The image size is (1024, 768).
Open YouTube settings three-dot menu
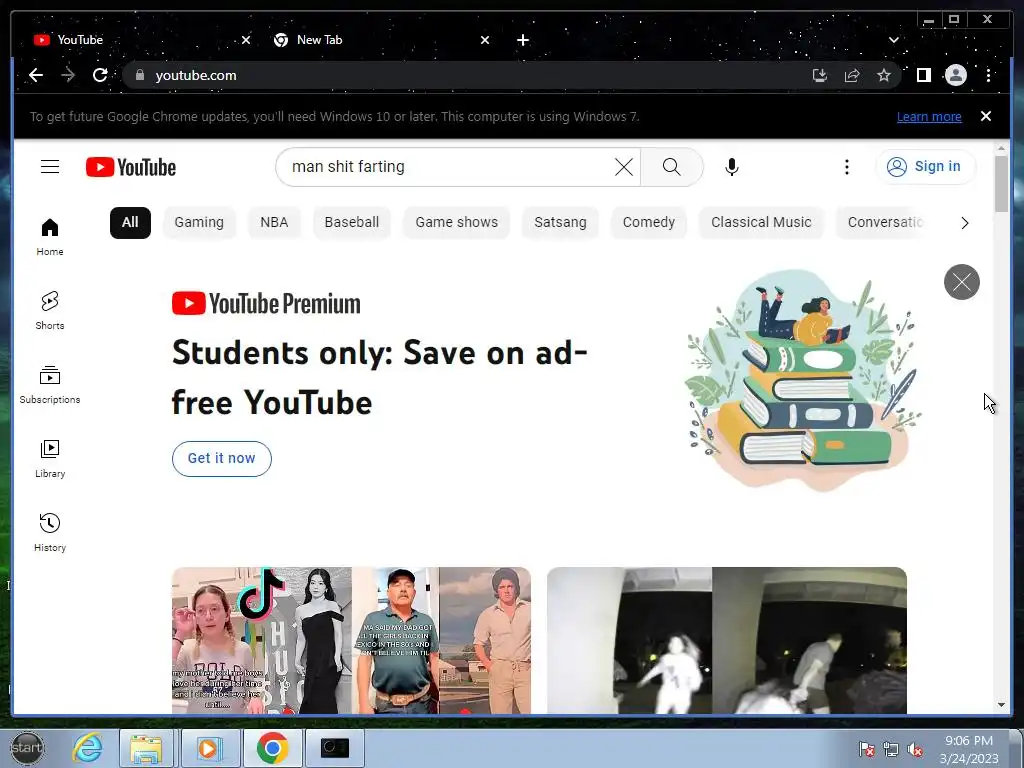846,167
